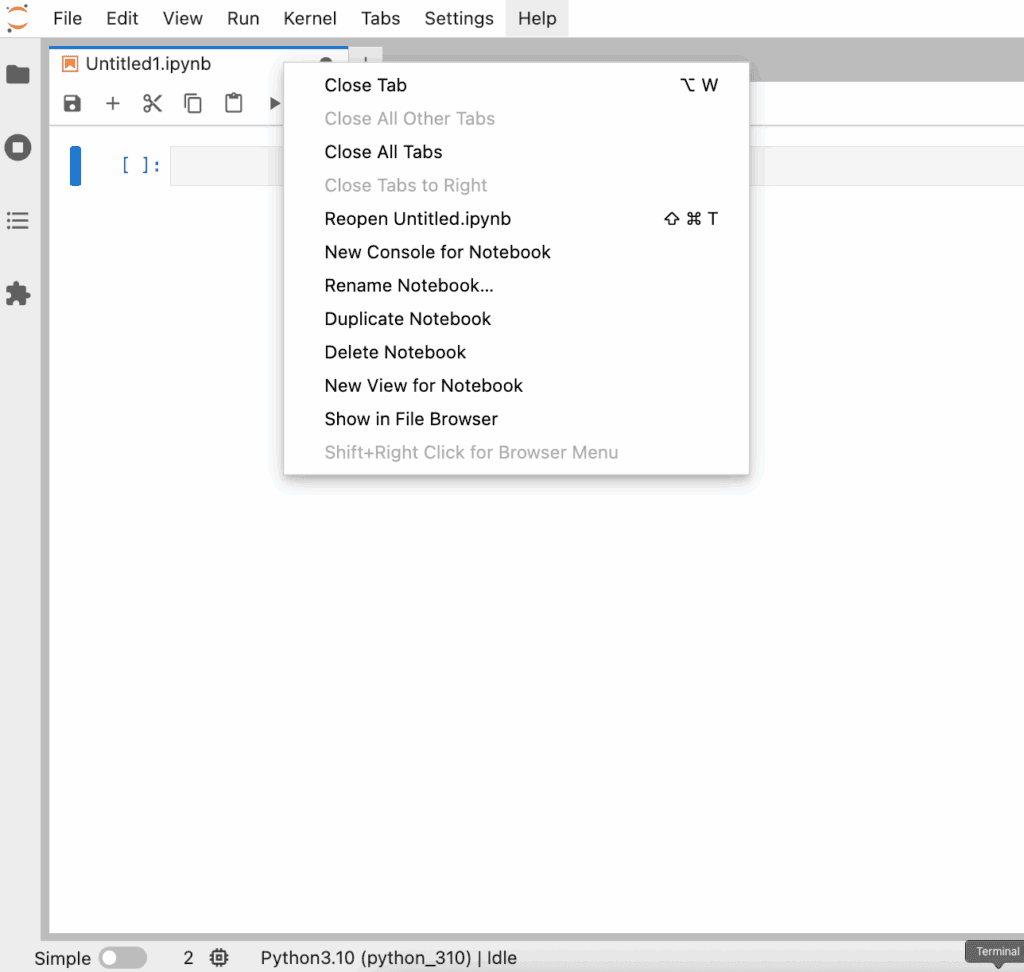Select Close All Tabs from context menu
This screenshot has height=972, width=1024.
coord(383,152)
